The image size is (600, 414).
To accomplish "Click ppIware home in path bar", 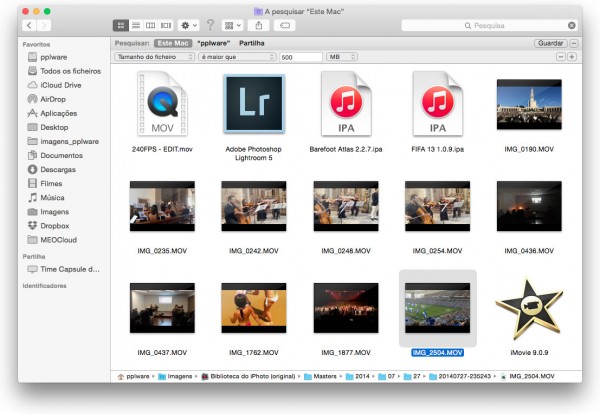I will [134, 377].
